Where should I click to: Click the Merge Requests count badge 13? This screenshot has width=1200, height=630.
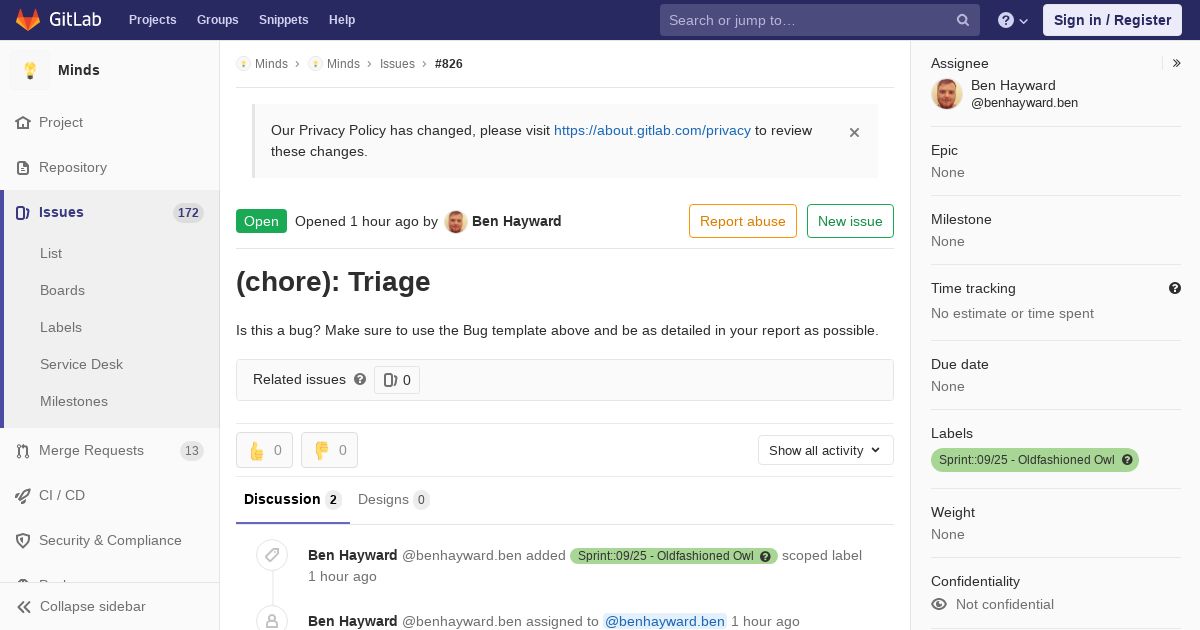point(192,450)
